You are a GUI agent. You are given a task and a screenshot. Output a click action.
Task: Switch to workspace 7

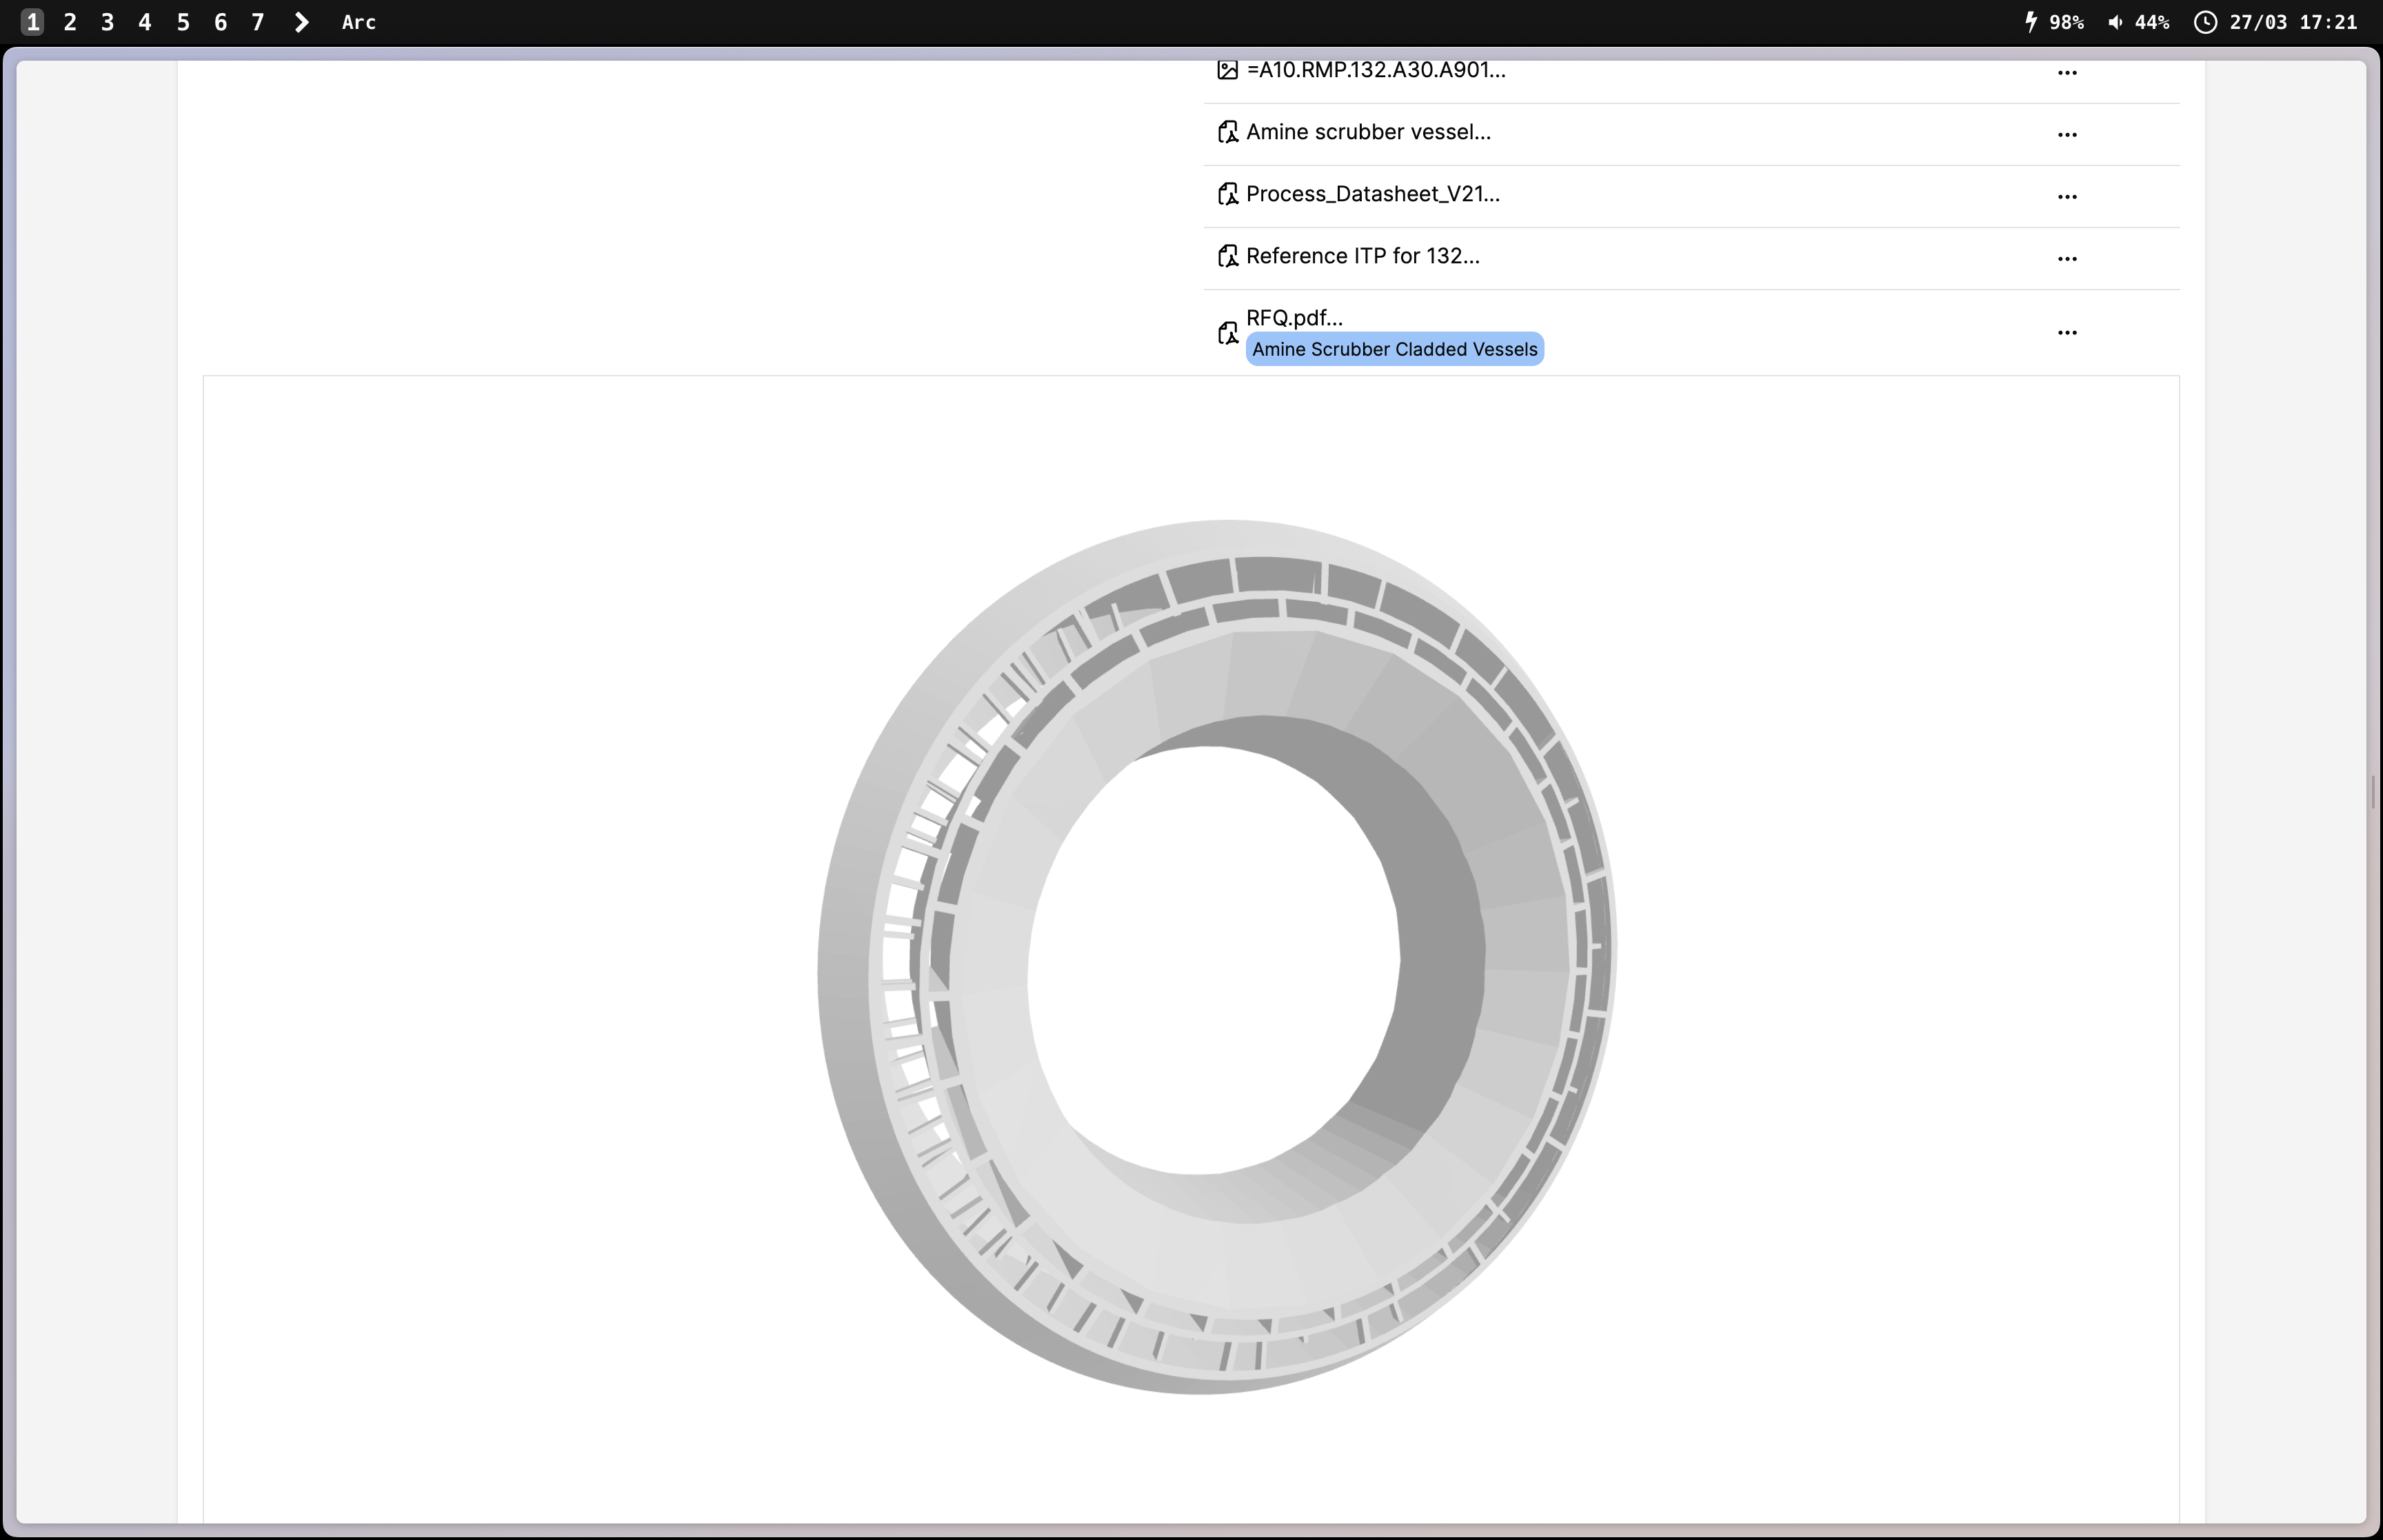click(258, 22)
